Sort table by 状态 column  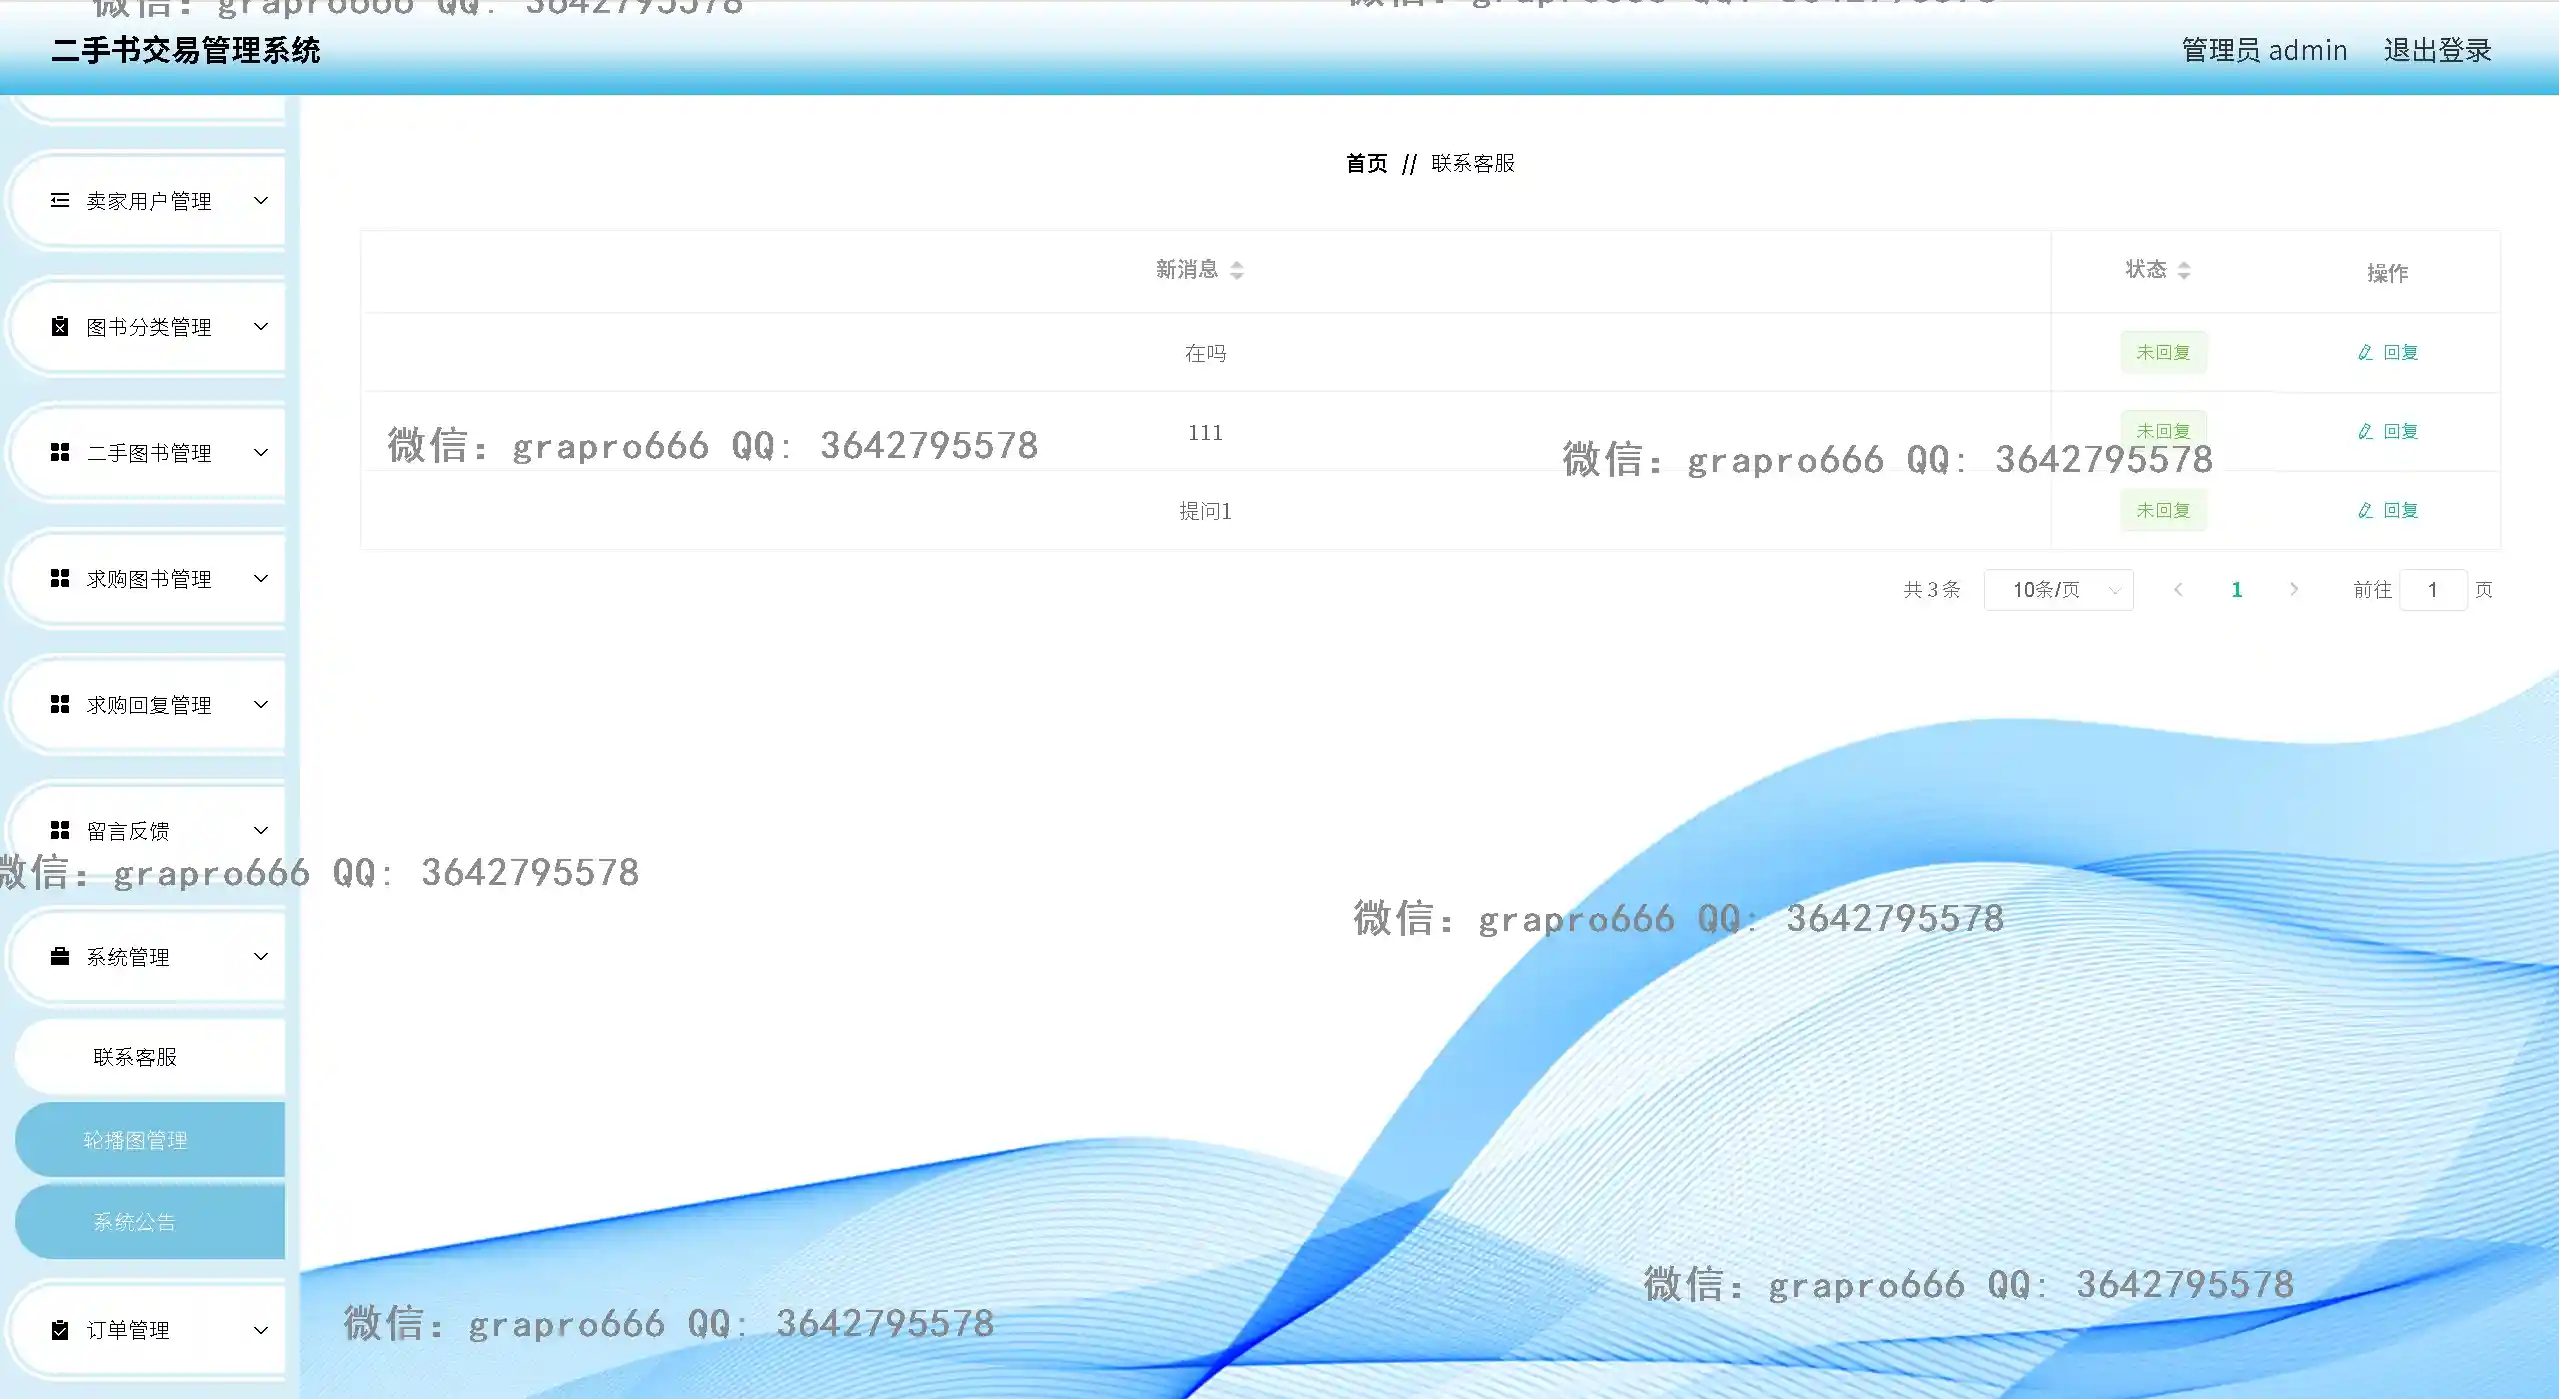tap(2184, 270)
